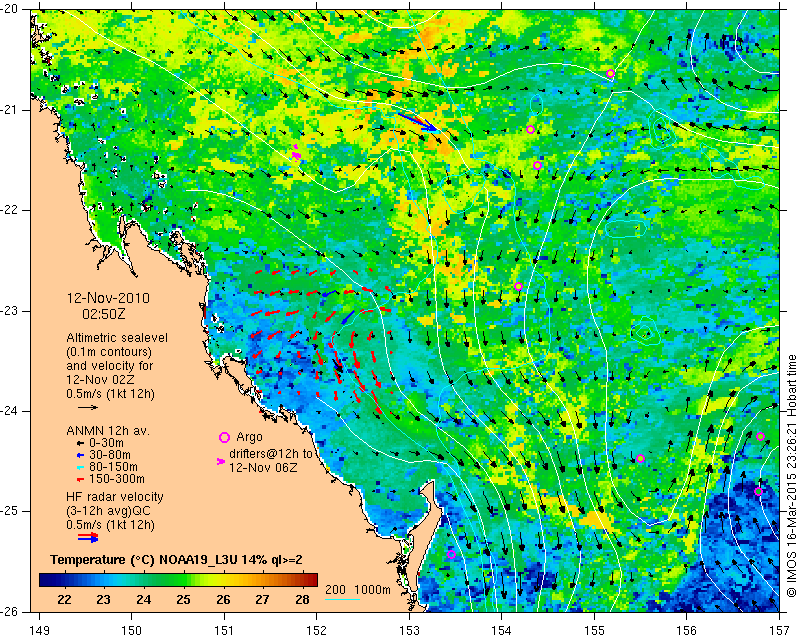Click the 'drifters@12h to' legend text

tap(270, 454)
